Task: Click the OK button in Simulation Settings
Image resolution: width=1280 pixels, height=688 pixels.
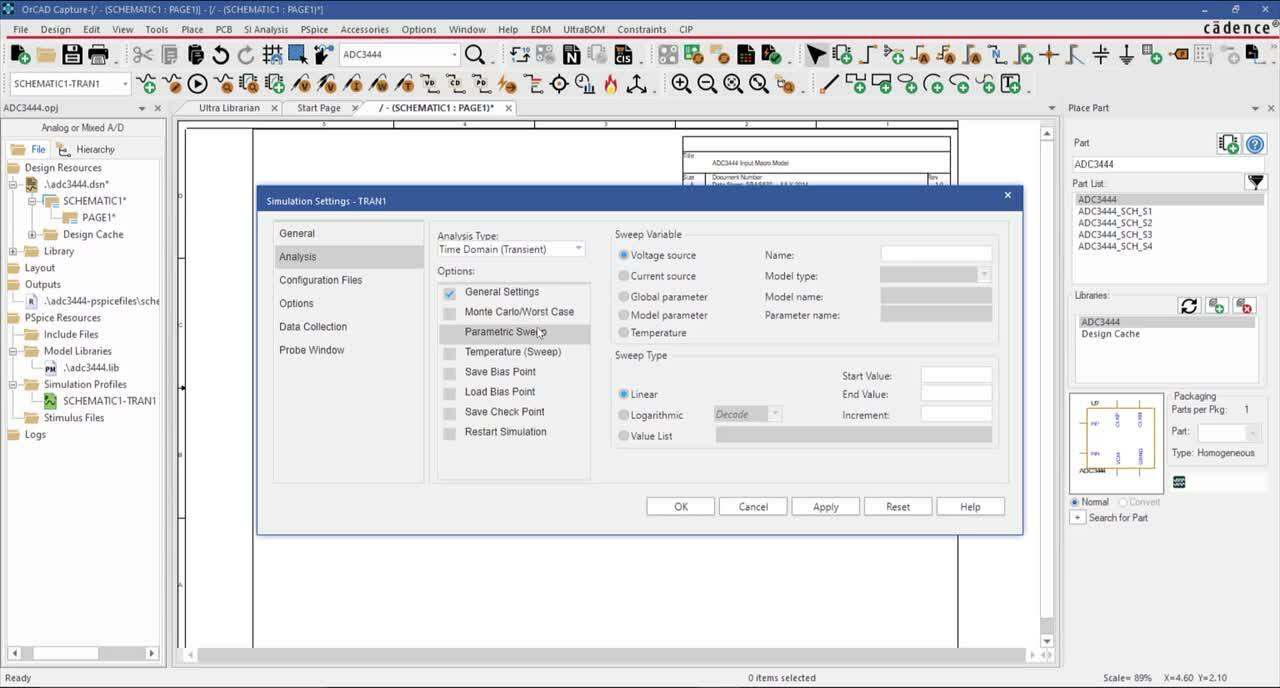Action: coord(681,507)
